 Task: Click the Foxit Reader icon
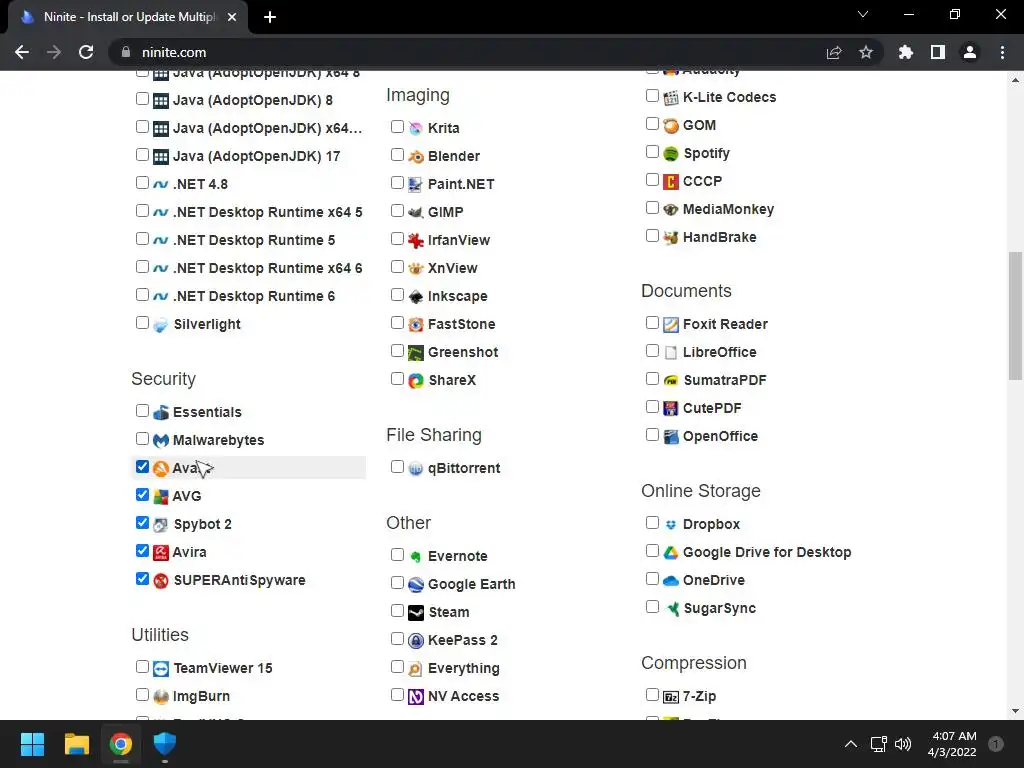671,325
